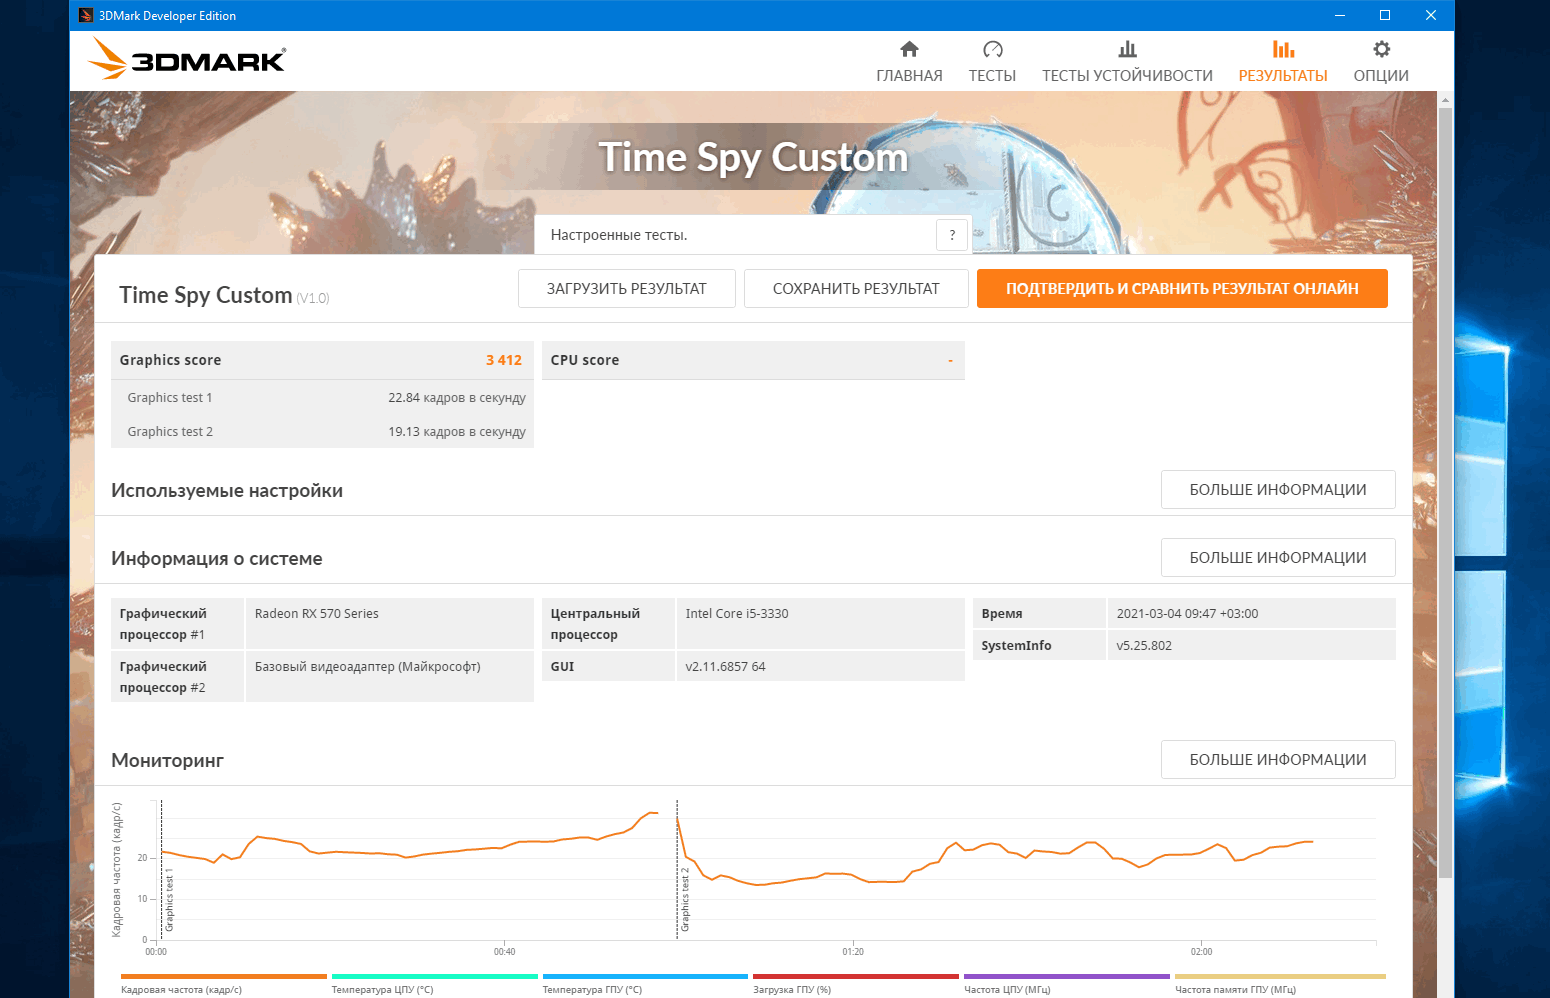Image resolution: width=1550 pixels, height=998 pixels.
Task: Open the ТЕСТЫ УСТОЙЧИВОСТИ tab
Action: click(1127, 76)
